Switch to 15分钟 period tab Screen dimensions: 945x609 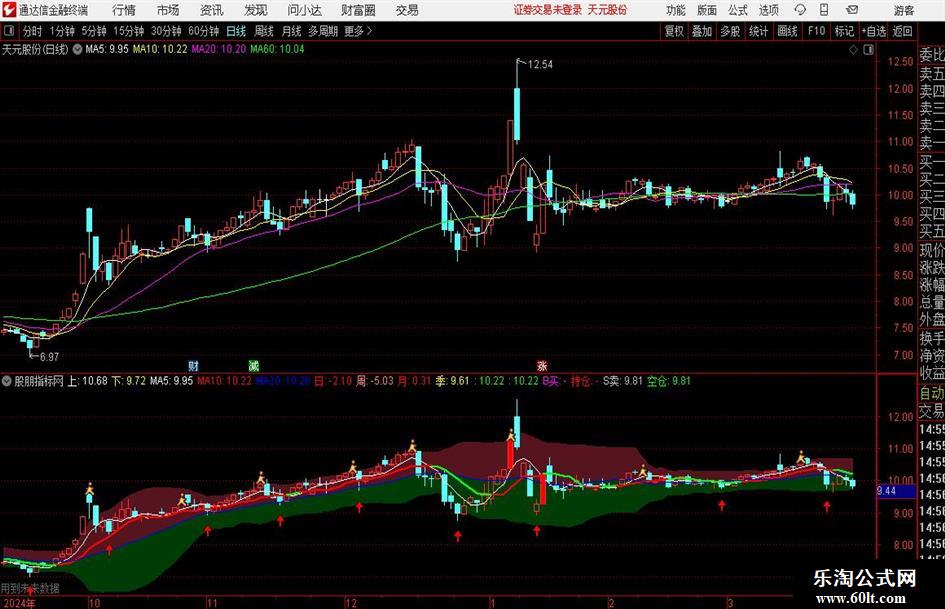click(129, 31)
